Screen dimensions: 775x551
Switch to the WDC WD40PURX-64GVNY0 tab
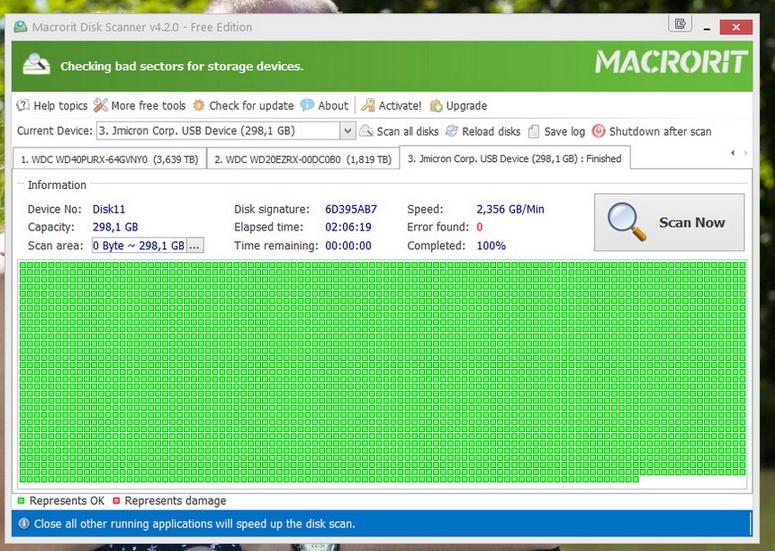coord(109,159)
